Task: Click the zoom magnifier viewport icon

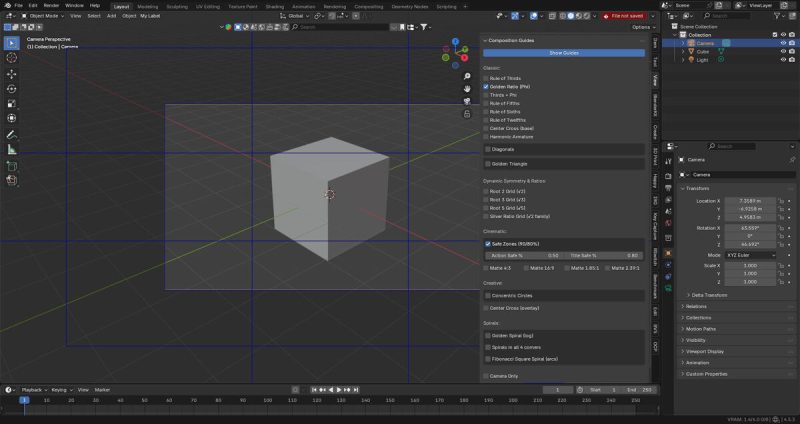Action: tap(468, 75)
